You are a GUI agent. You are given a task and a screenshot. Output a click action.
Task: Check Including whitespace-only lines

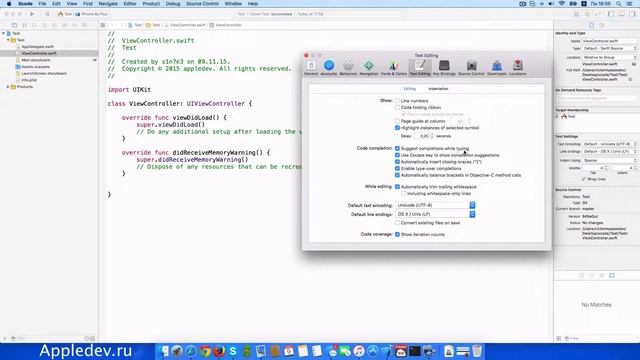tap(404, 193)
